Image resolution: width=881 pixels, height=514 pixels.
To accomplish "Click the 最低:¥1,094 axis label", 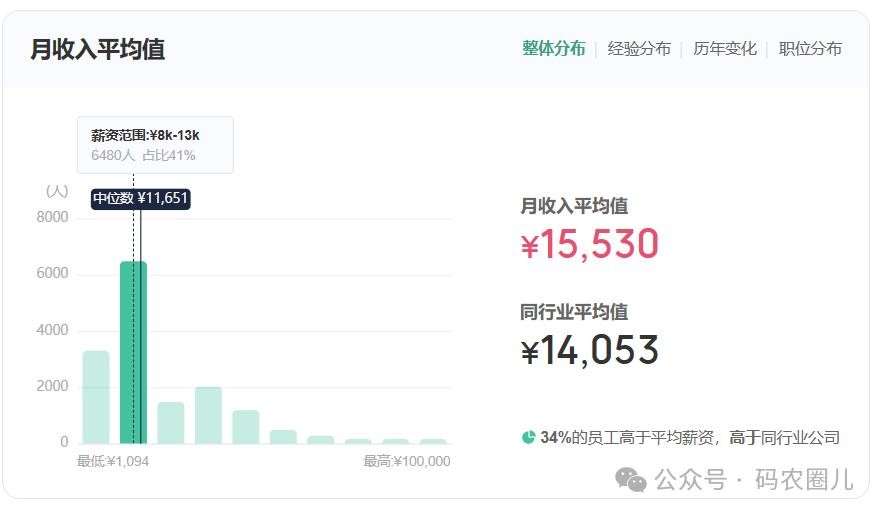I will 113,461.
